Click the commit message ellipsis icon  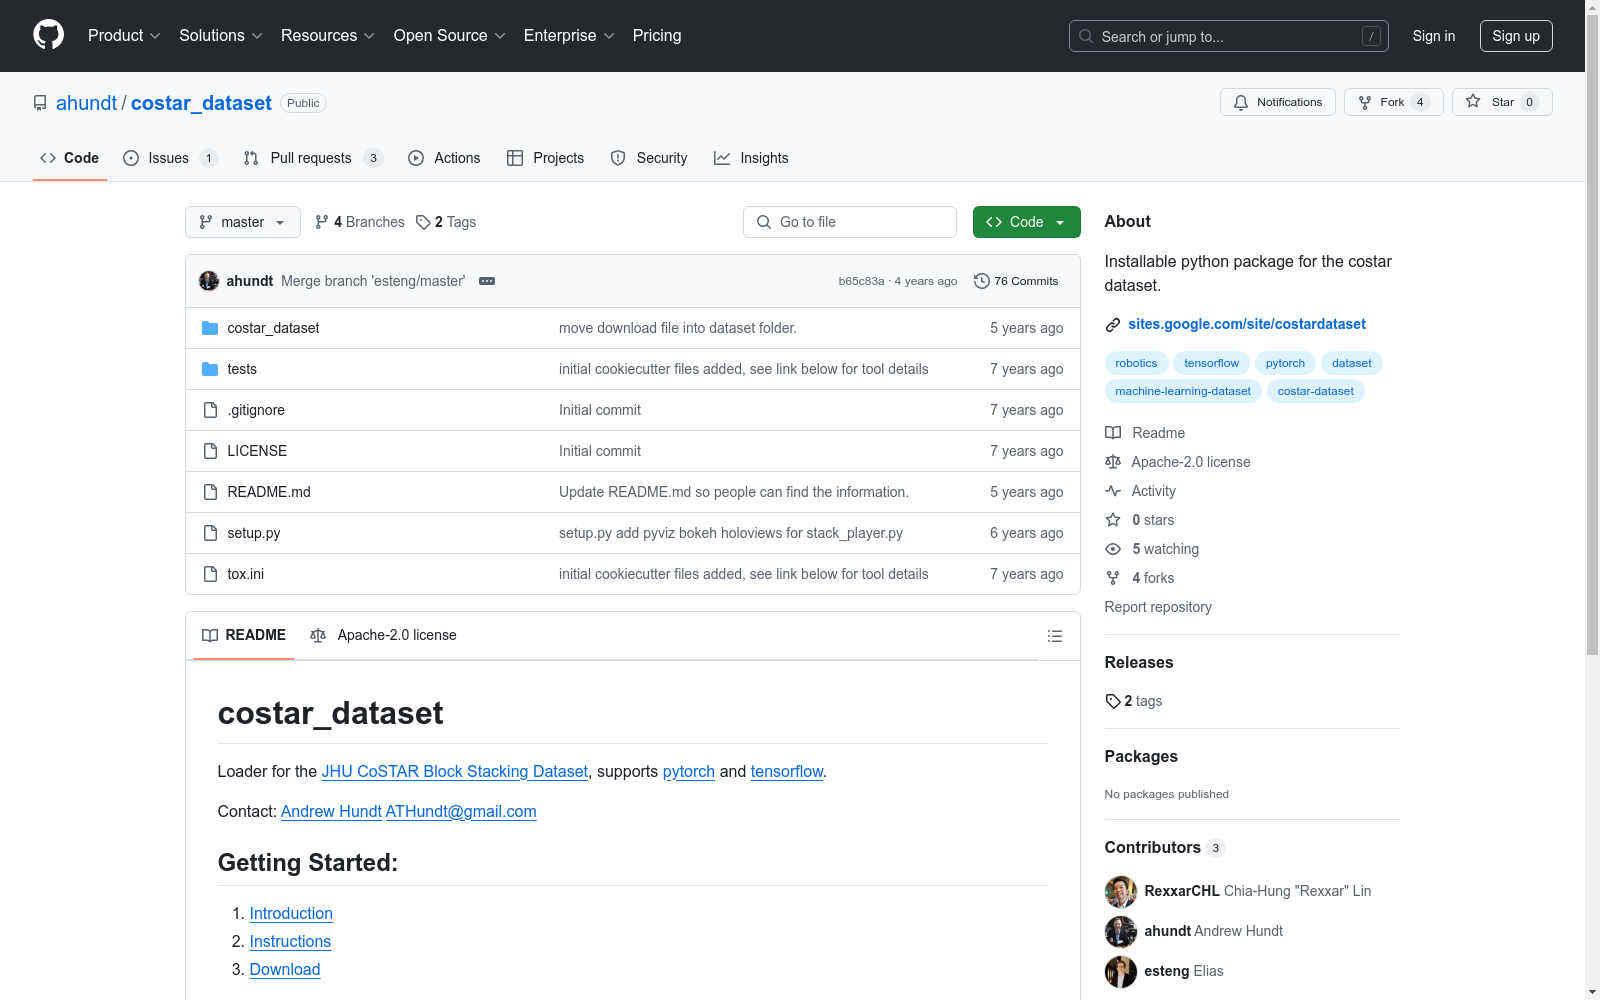pyautogui.click(x=487, y=281)
